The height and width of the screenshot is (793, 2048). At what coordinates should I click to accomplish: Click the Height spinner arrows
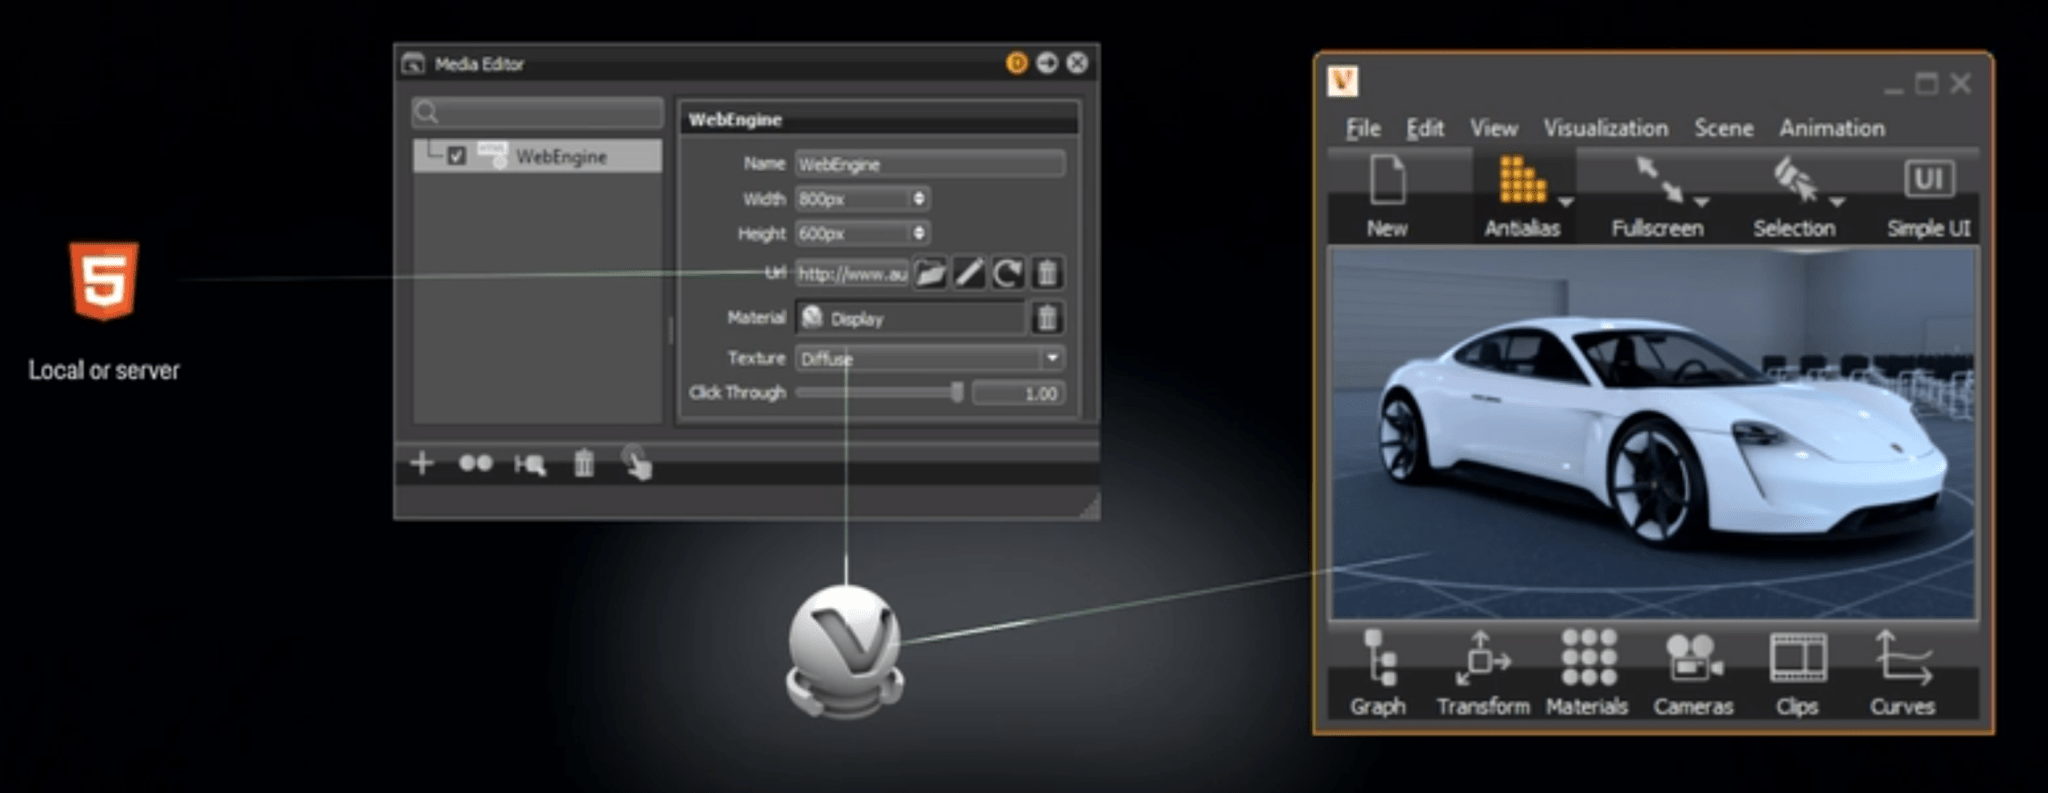(919, 233)
